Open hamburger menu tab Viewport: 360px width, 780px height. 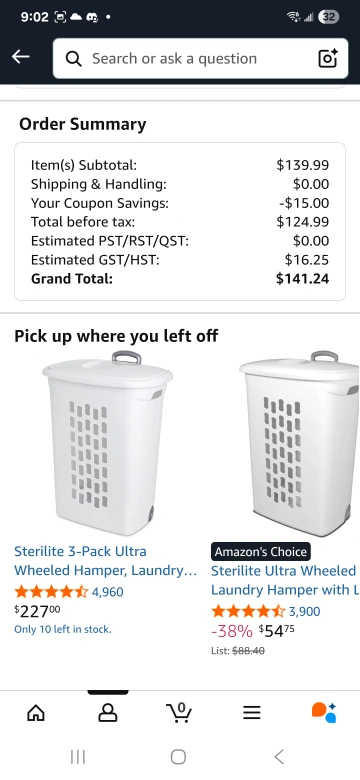pyautogui.click(x=252, y=713)
